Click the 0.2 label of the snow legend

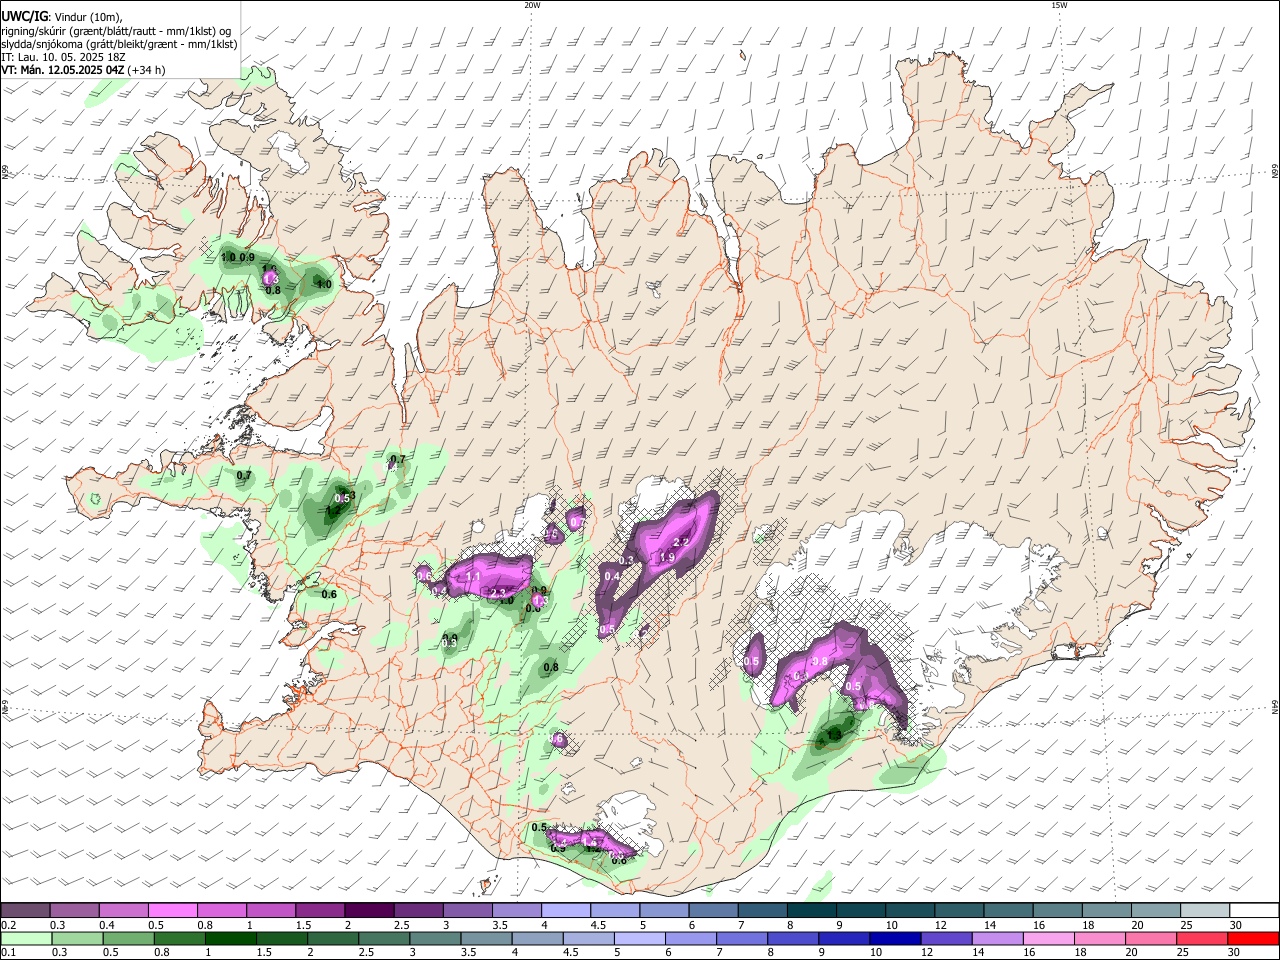(8, 926)
